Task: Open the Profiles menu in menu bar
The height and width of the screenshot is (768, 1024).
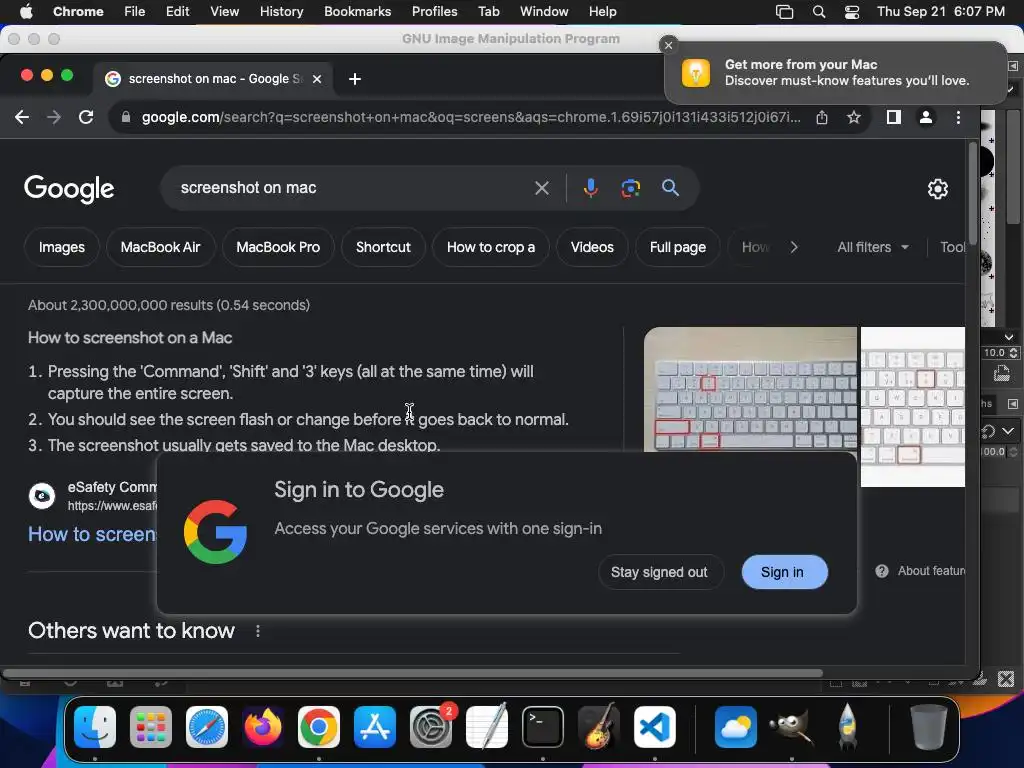Action: 434,12
